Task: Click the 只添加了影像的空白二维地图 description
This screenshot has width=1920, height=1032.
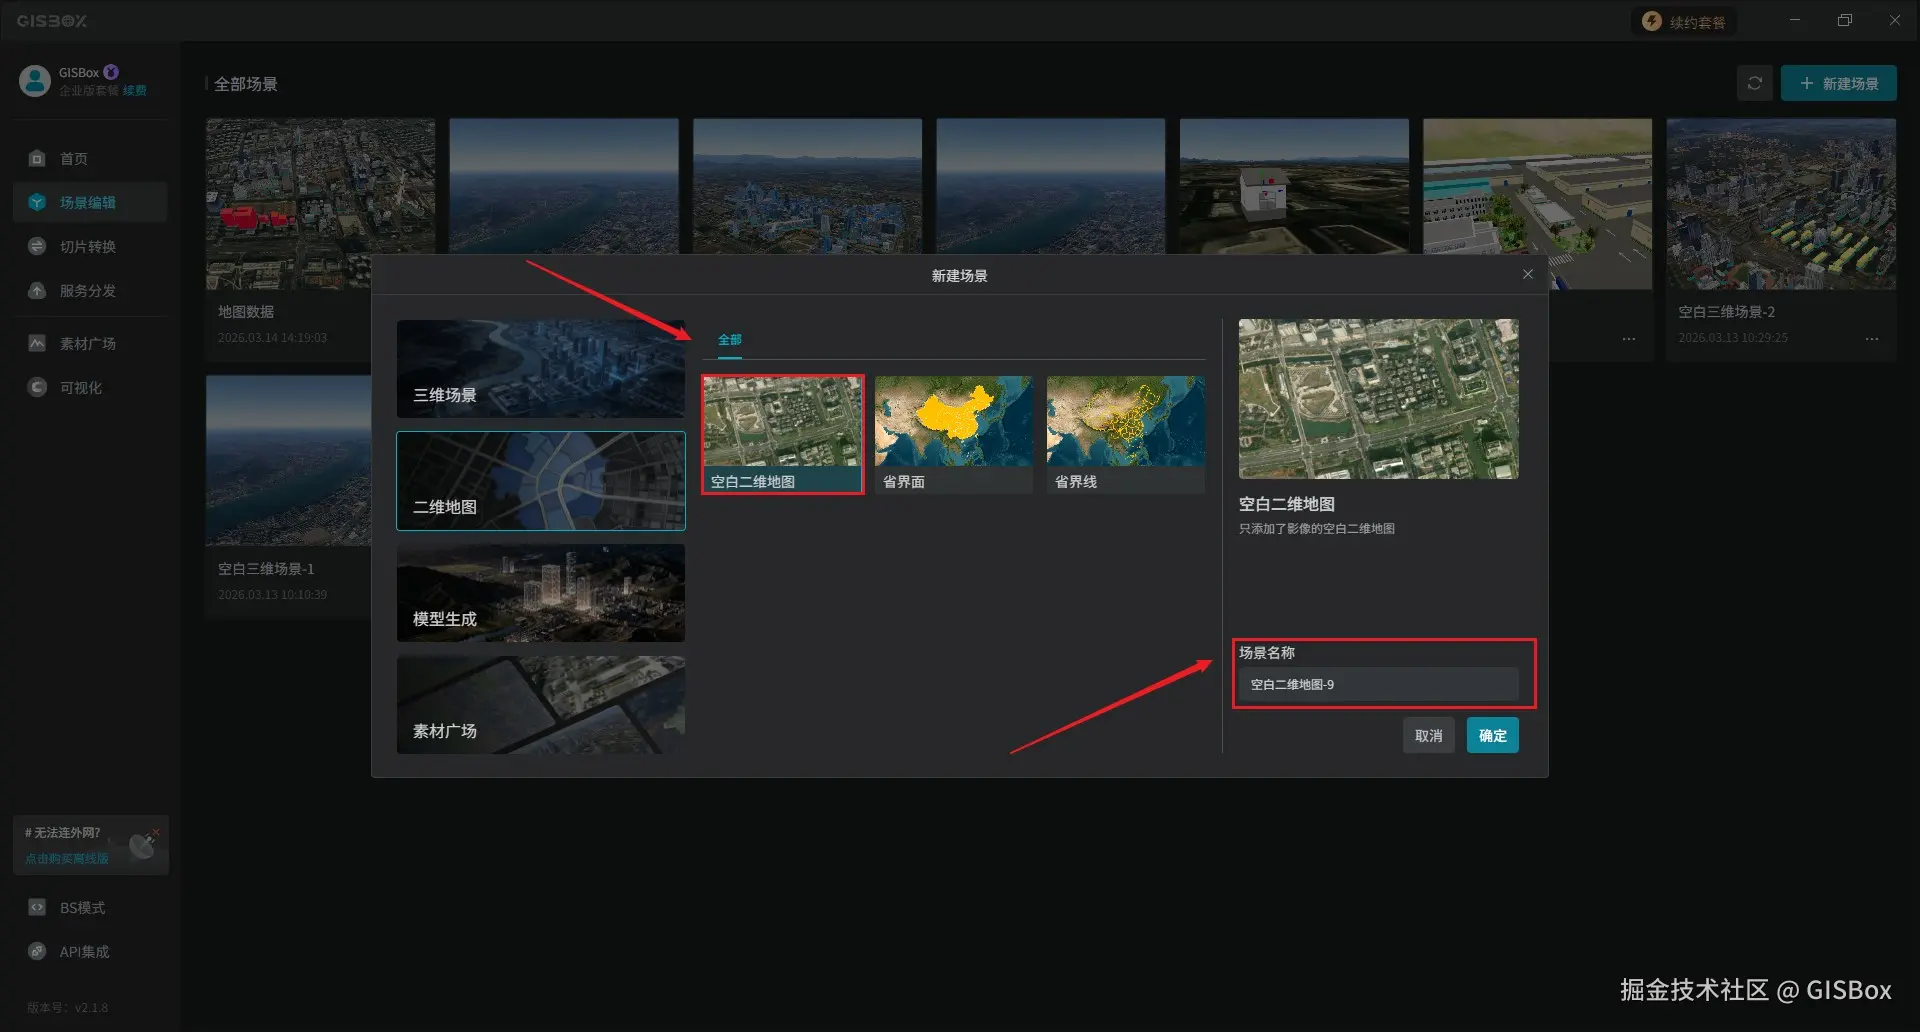Action: coord(1317,529)
